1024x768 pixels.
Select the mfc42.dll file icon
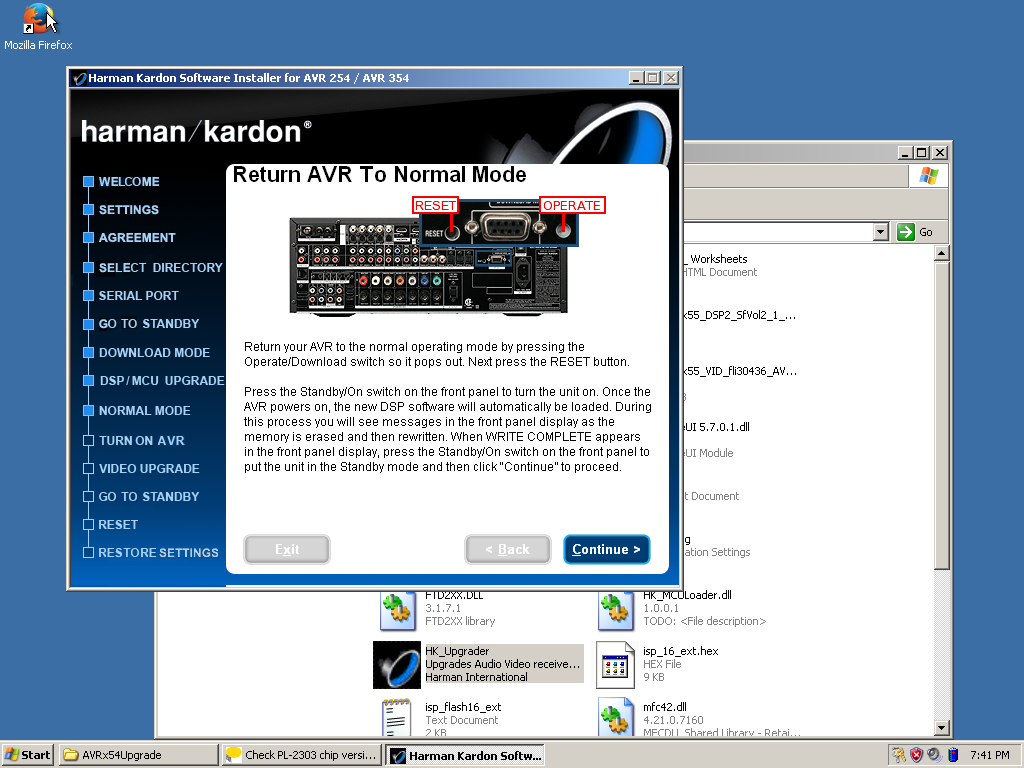[x=616, y=717]
